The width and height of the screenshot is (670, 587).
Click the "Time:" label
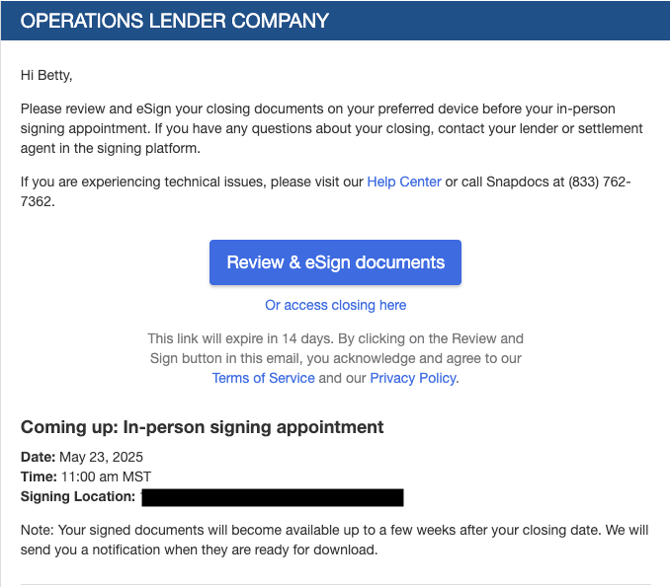[x=38, y=477]
